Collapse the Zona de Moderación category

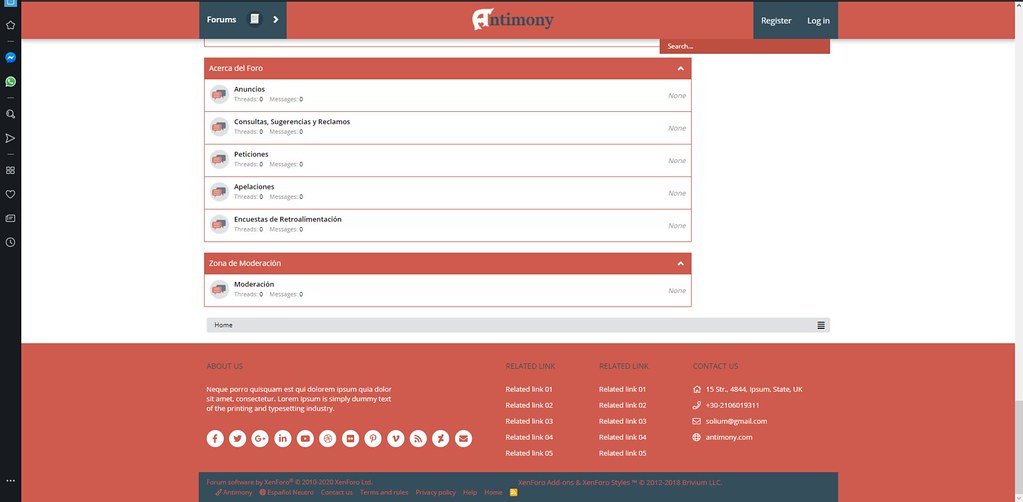click(680, 264)
